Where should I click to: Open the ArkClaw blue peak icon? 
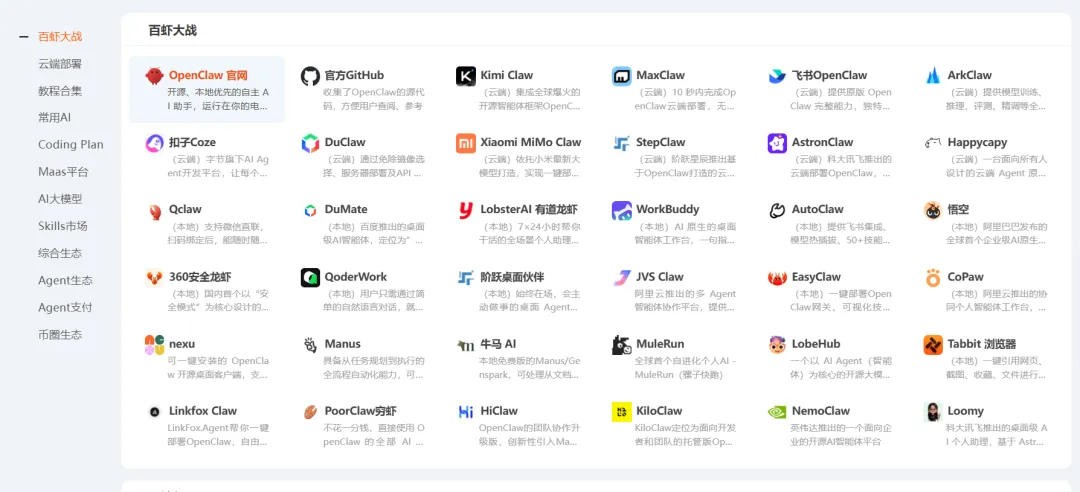933,76
